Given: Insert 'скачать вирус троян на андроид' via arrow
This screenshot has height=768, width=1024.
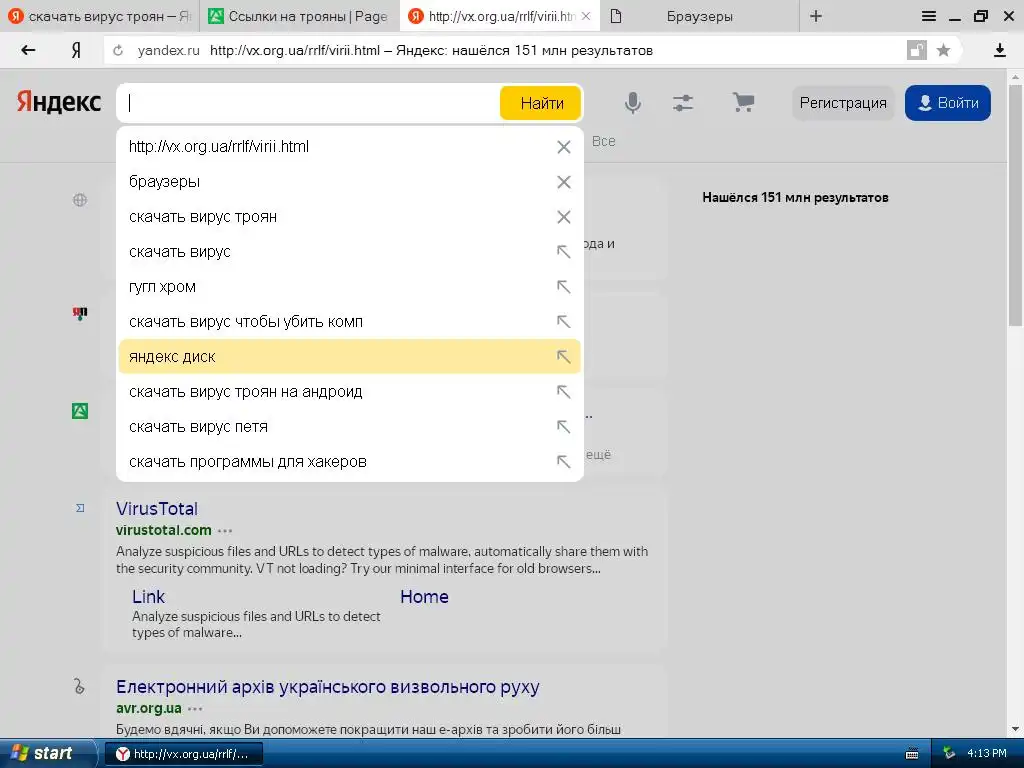Looking at the screenshot, I should point(564,392).
